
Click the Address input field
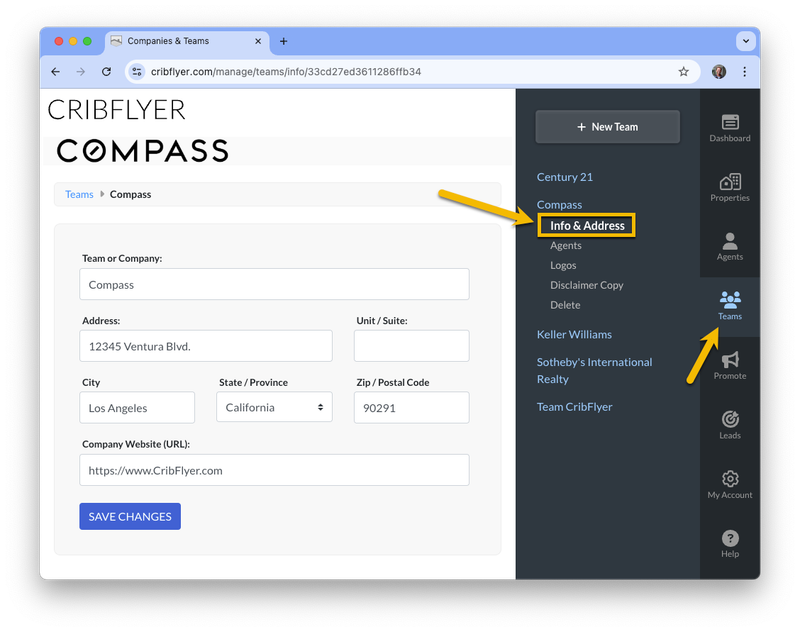pyautogui.click(x=206, y=346)
